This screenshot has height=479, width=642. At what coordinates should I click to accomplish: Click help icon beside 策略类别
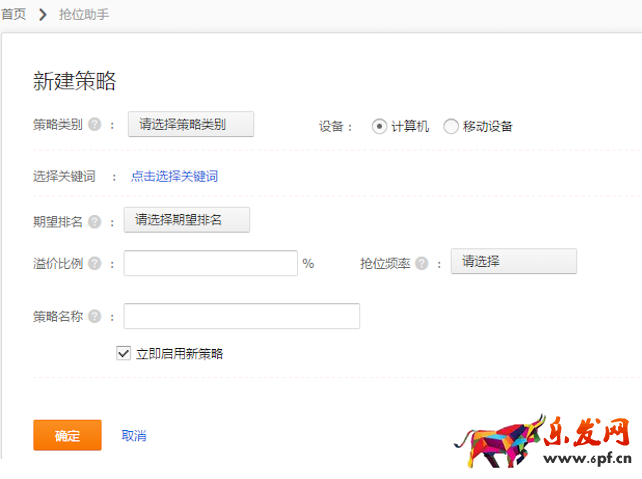(95, 125)
